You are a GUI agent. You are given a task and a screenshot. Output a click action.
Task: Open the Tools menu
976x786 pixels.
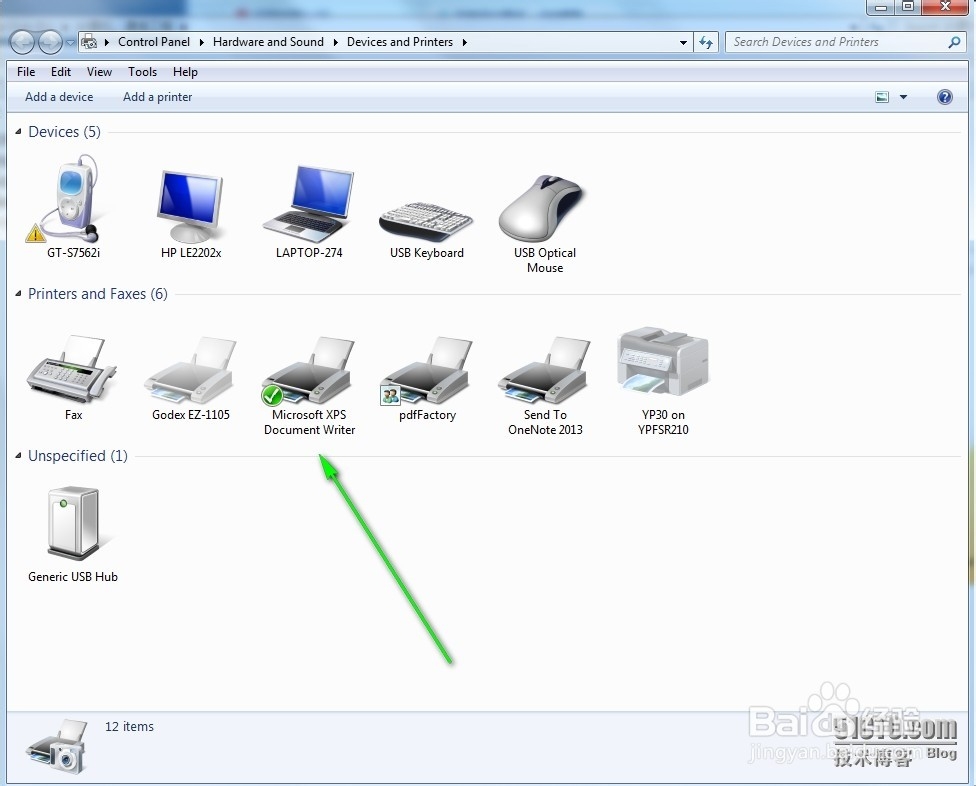pos(143,72)
